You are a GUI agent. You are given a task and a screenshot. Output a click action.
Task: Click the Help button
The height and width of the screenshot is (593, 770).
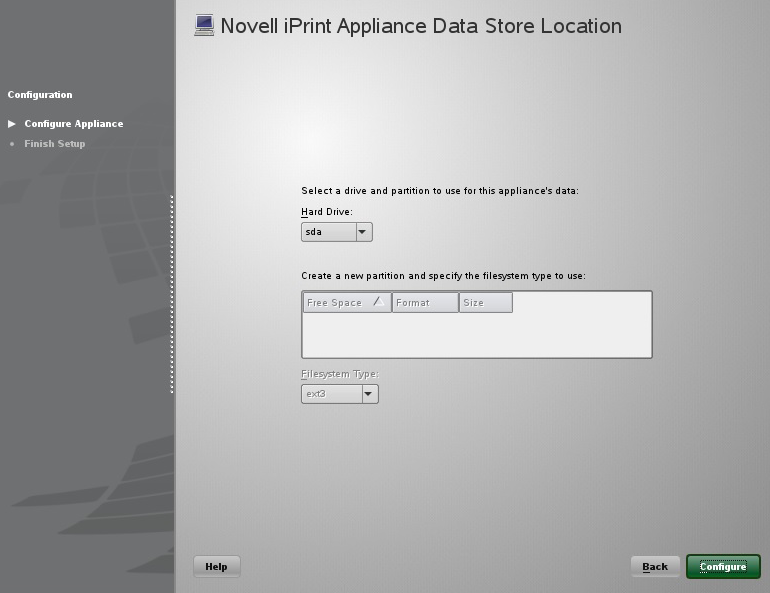[x=217, y=566]
